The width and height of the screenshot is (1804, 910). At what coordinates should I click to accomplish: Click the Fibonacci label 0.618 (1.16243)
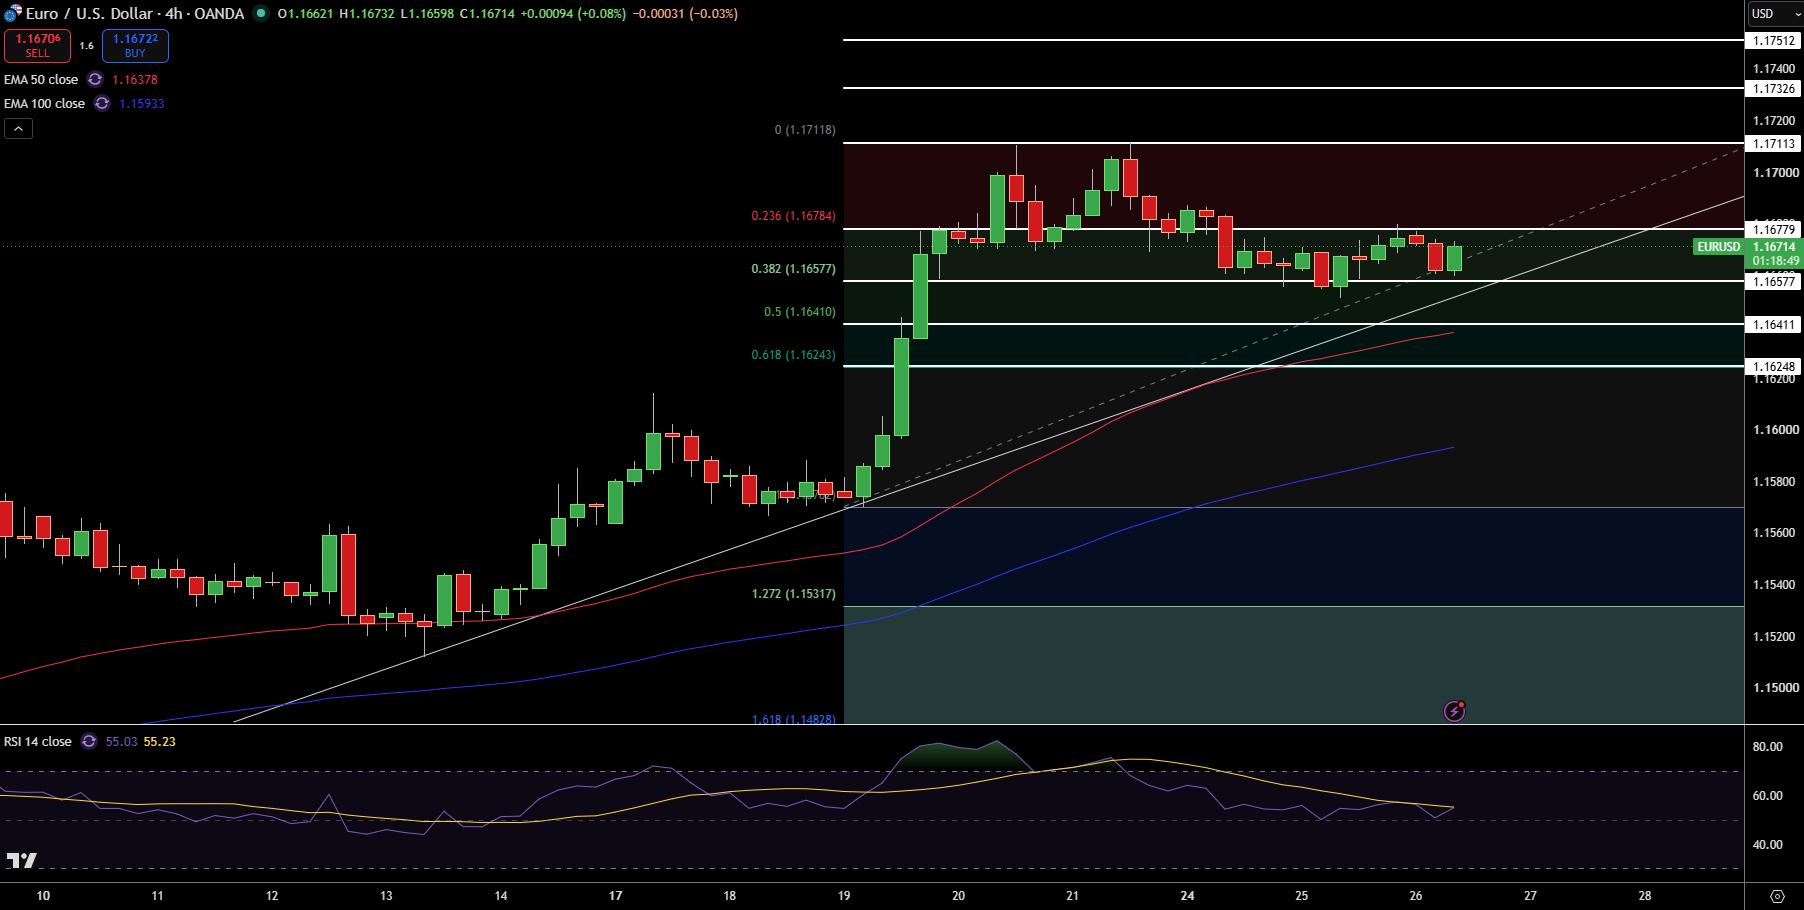point(794,355)
